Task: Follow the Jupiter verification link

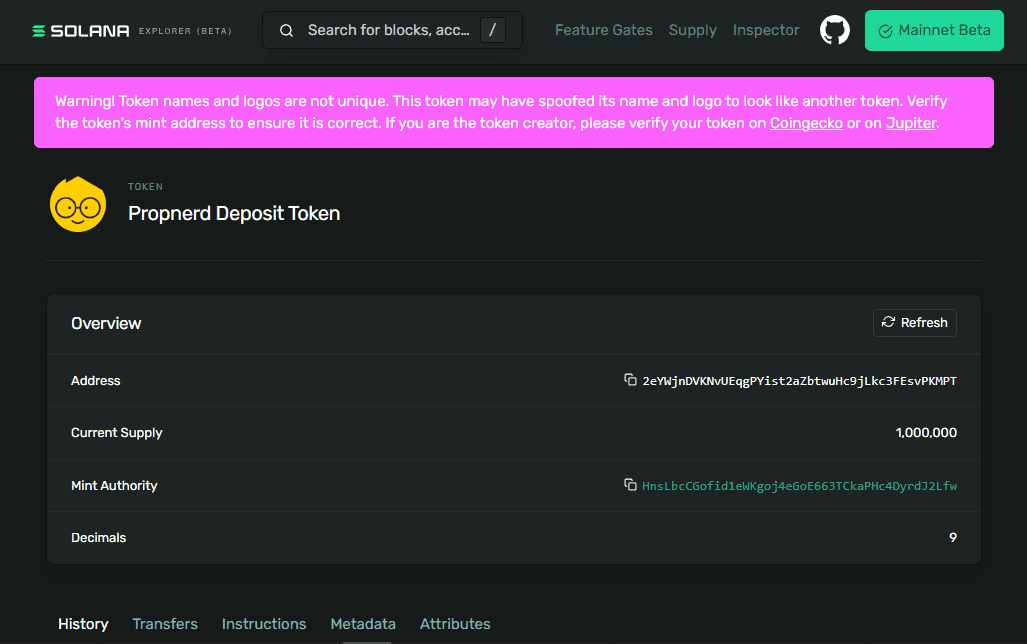Action: tap(910, 123)
